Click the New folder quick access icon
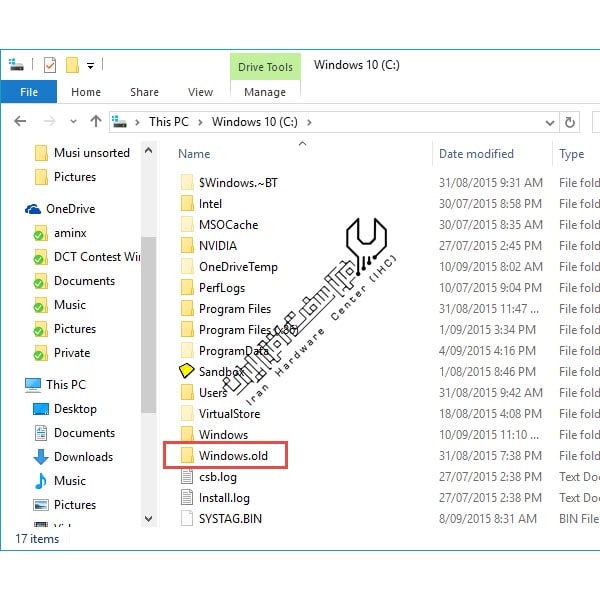The image size is (600, 600). point(72,65)
